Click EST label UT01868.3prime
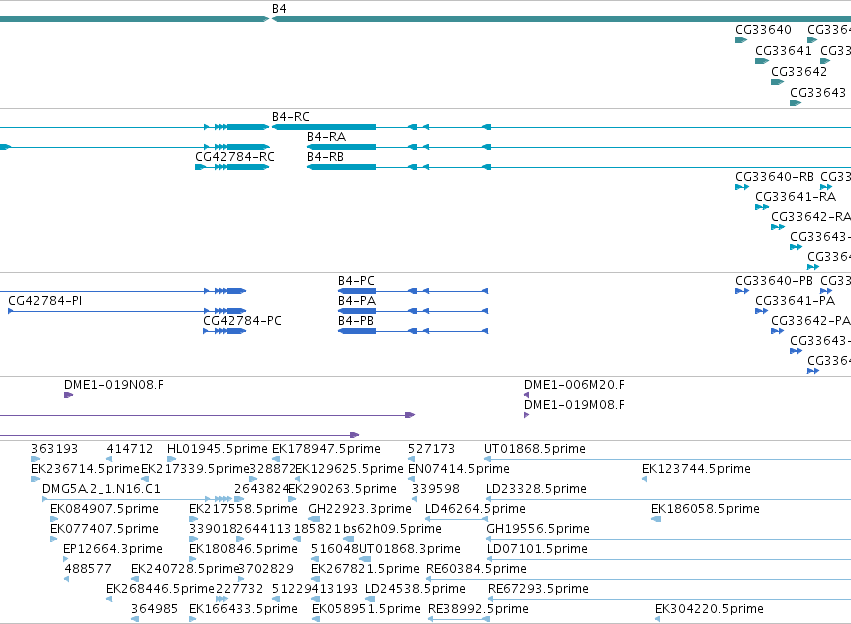 410,549
